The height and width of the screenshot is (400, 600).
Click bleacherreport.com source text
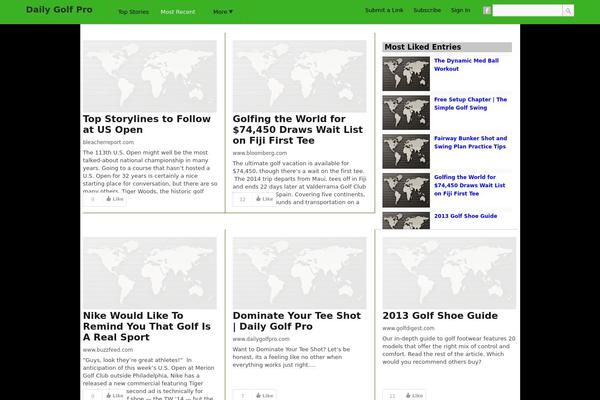(108, 142)
